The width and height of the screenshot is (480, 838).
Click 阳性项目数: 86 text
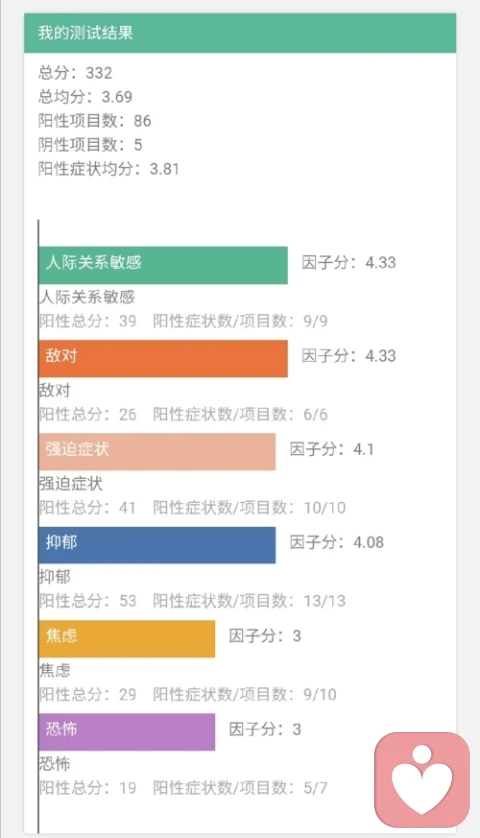(95, 121)
